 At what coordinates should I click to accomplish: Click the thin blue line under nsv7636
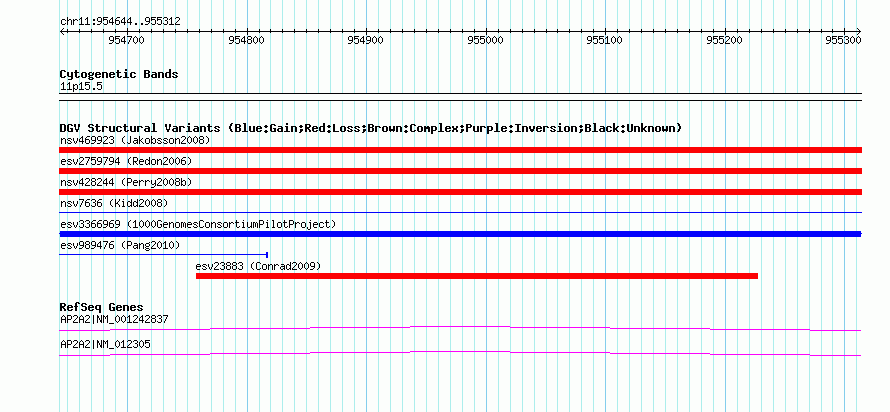pos(460,213)
